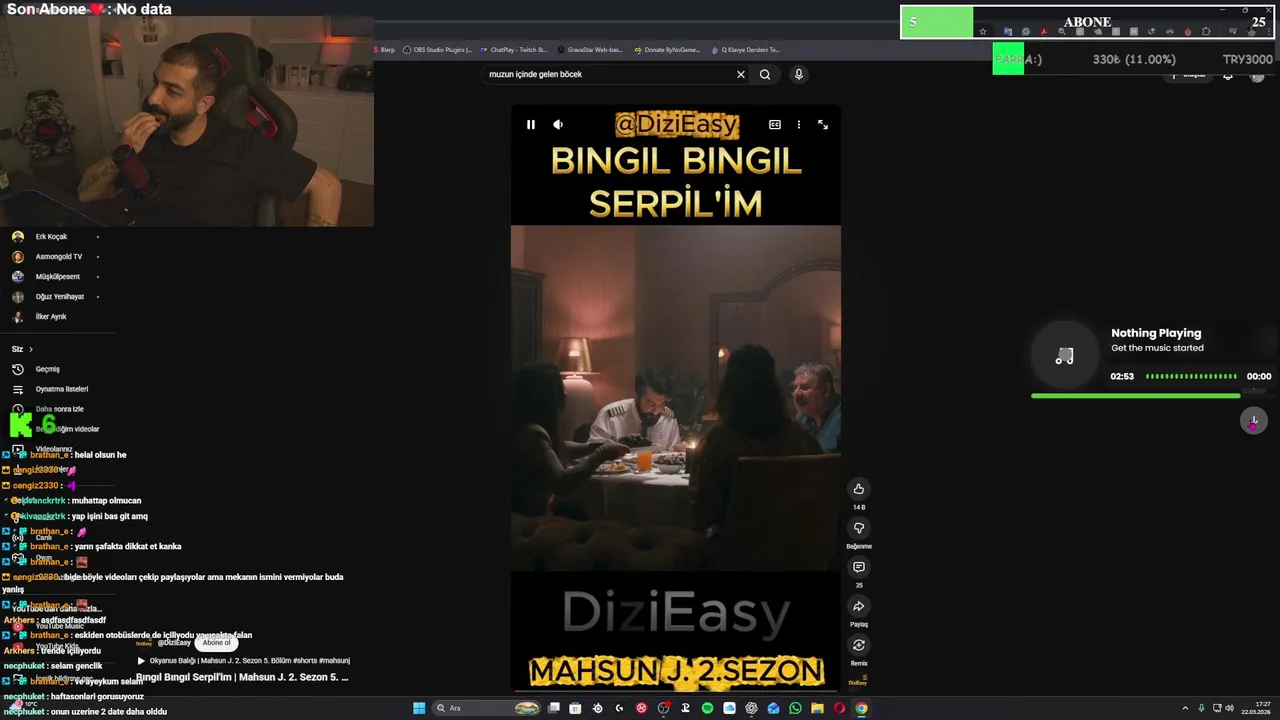1280x720 pixels.
Task: Open ChatGPT app from the taskbar
Action: click(751, 708)
